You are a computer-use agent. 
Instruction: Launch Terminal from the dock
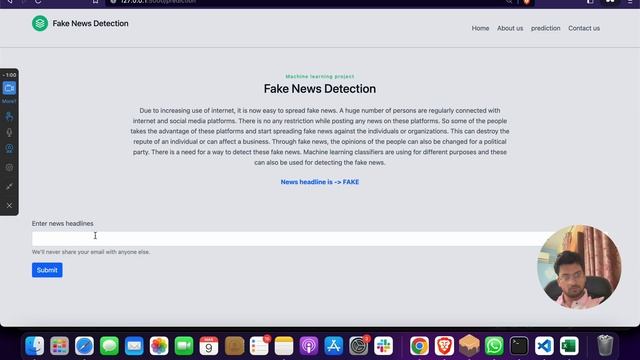(519, 346)
